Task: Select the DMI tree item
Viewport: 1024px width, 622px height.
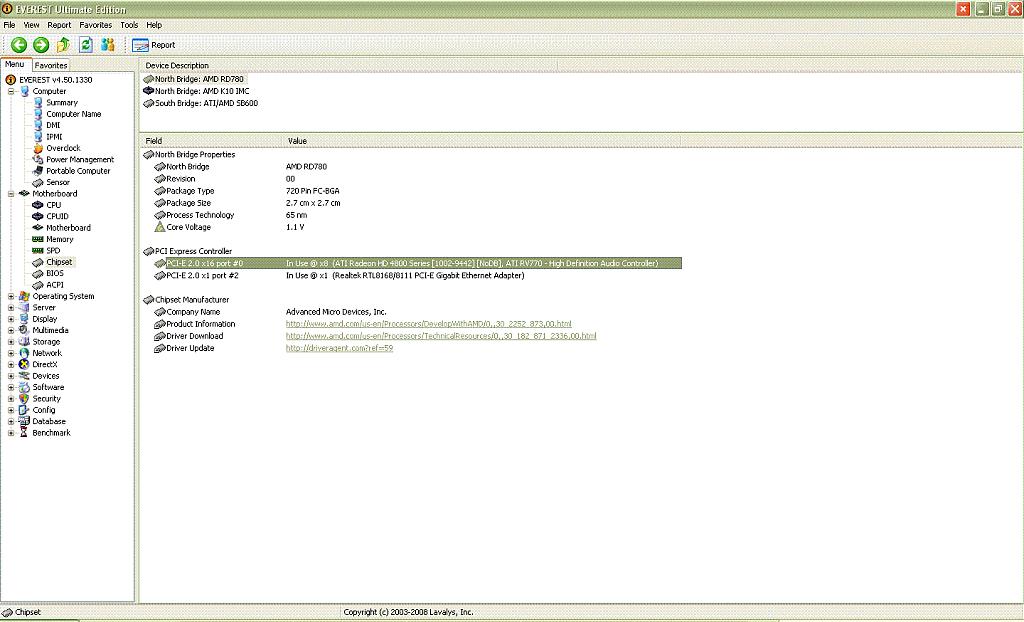Action: click(x=53, y=125)
